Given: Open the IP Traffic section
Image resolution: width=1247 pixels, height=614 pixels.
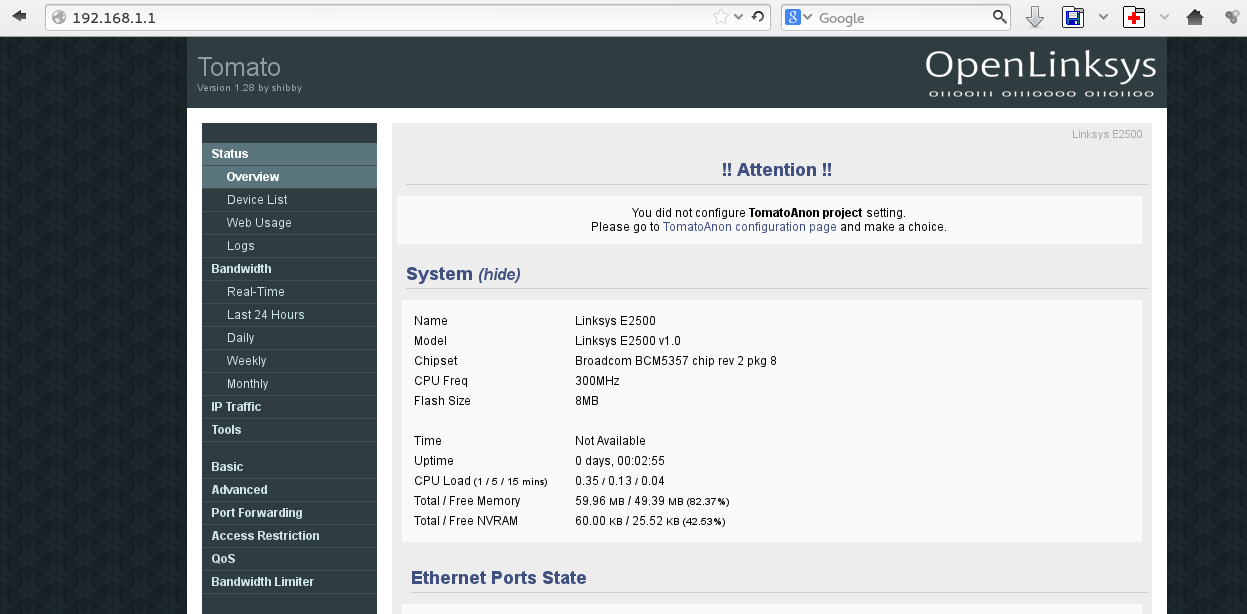Looking at the screenshot, I should [x=289, y=407].
